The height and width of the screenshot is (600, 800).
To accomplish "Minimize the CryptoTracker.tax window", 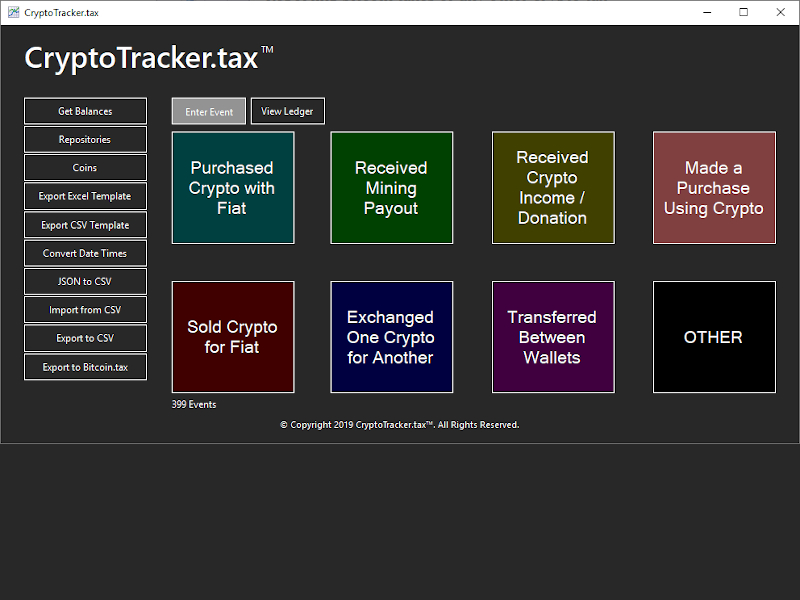I will (707, 12).
